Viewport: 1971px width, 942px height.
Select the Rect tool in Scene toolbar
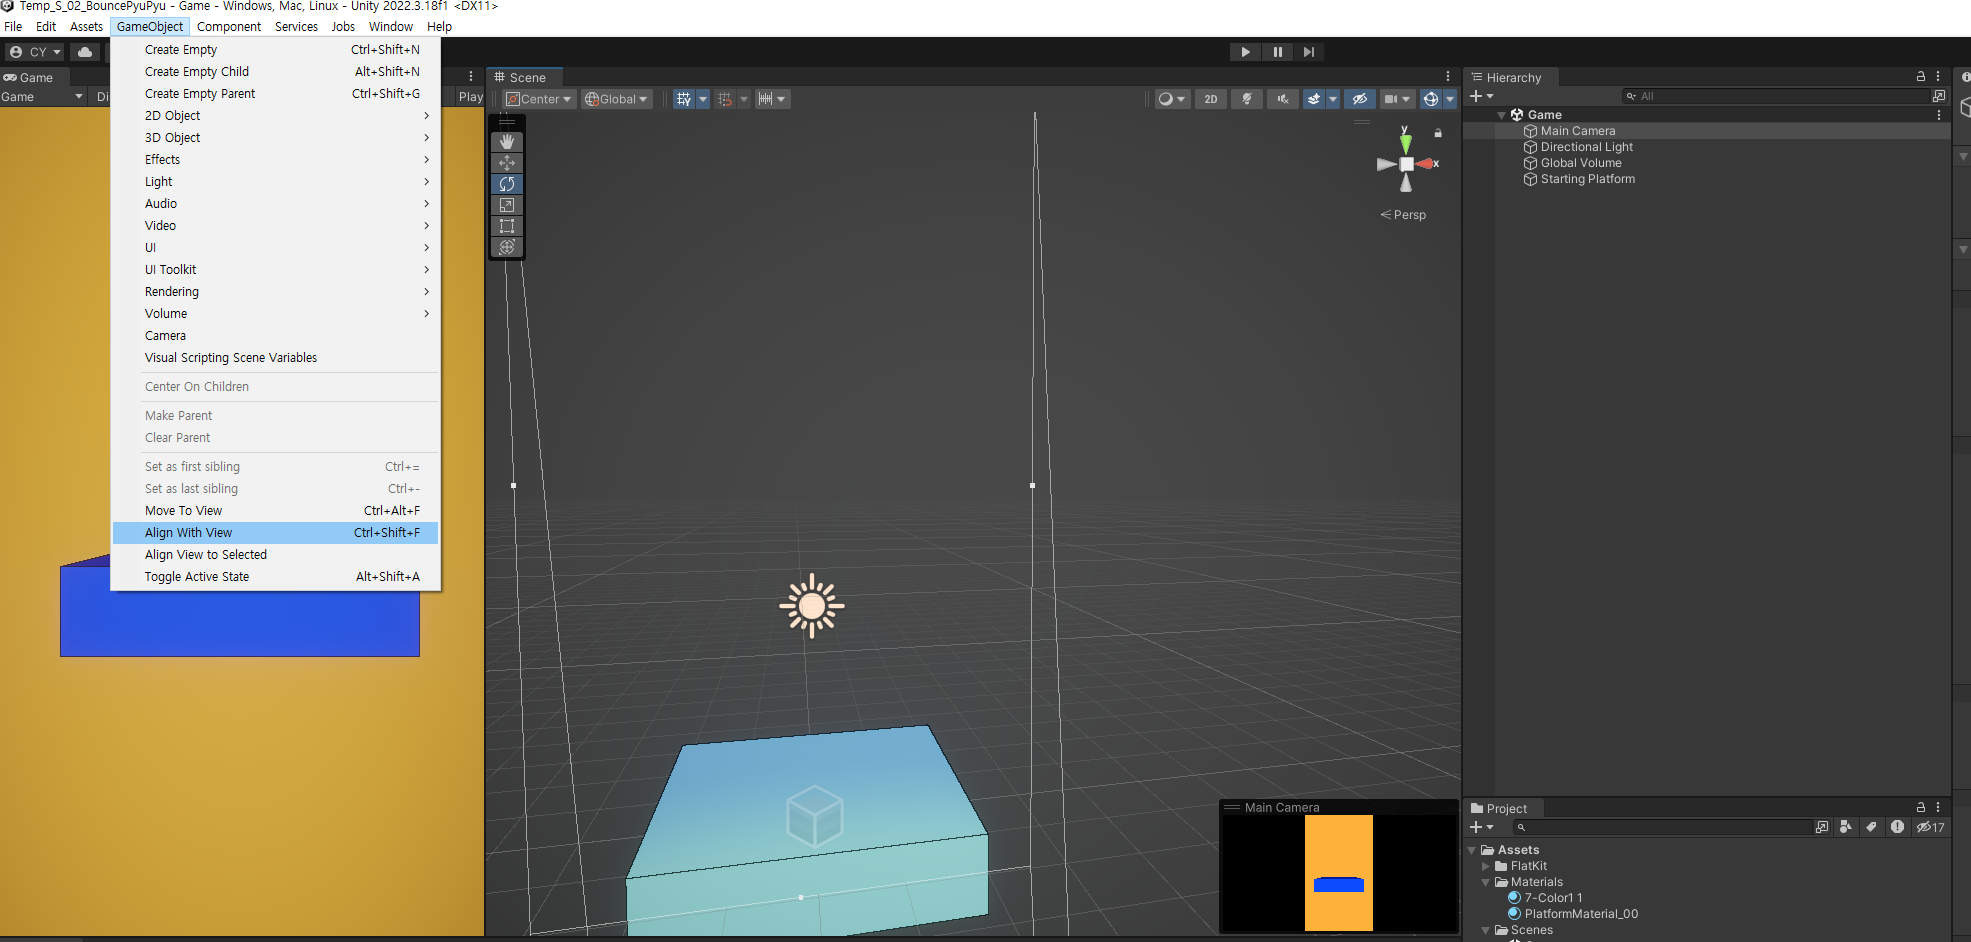[x=507, y=226]
